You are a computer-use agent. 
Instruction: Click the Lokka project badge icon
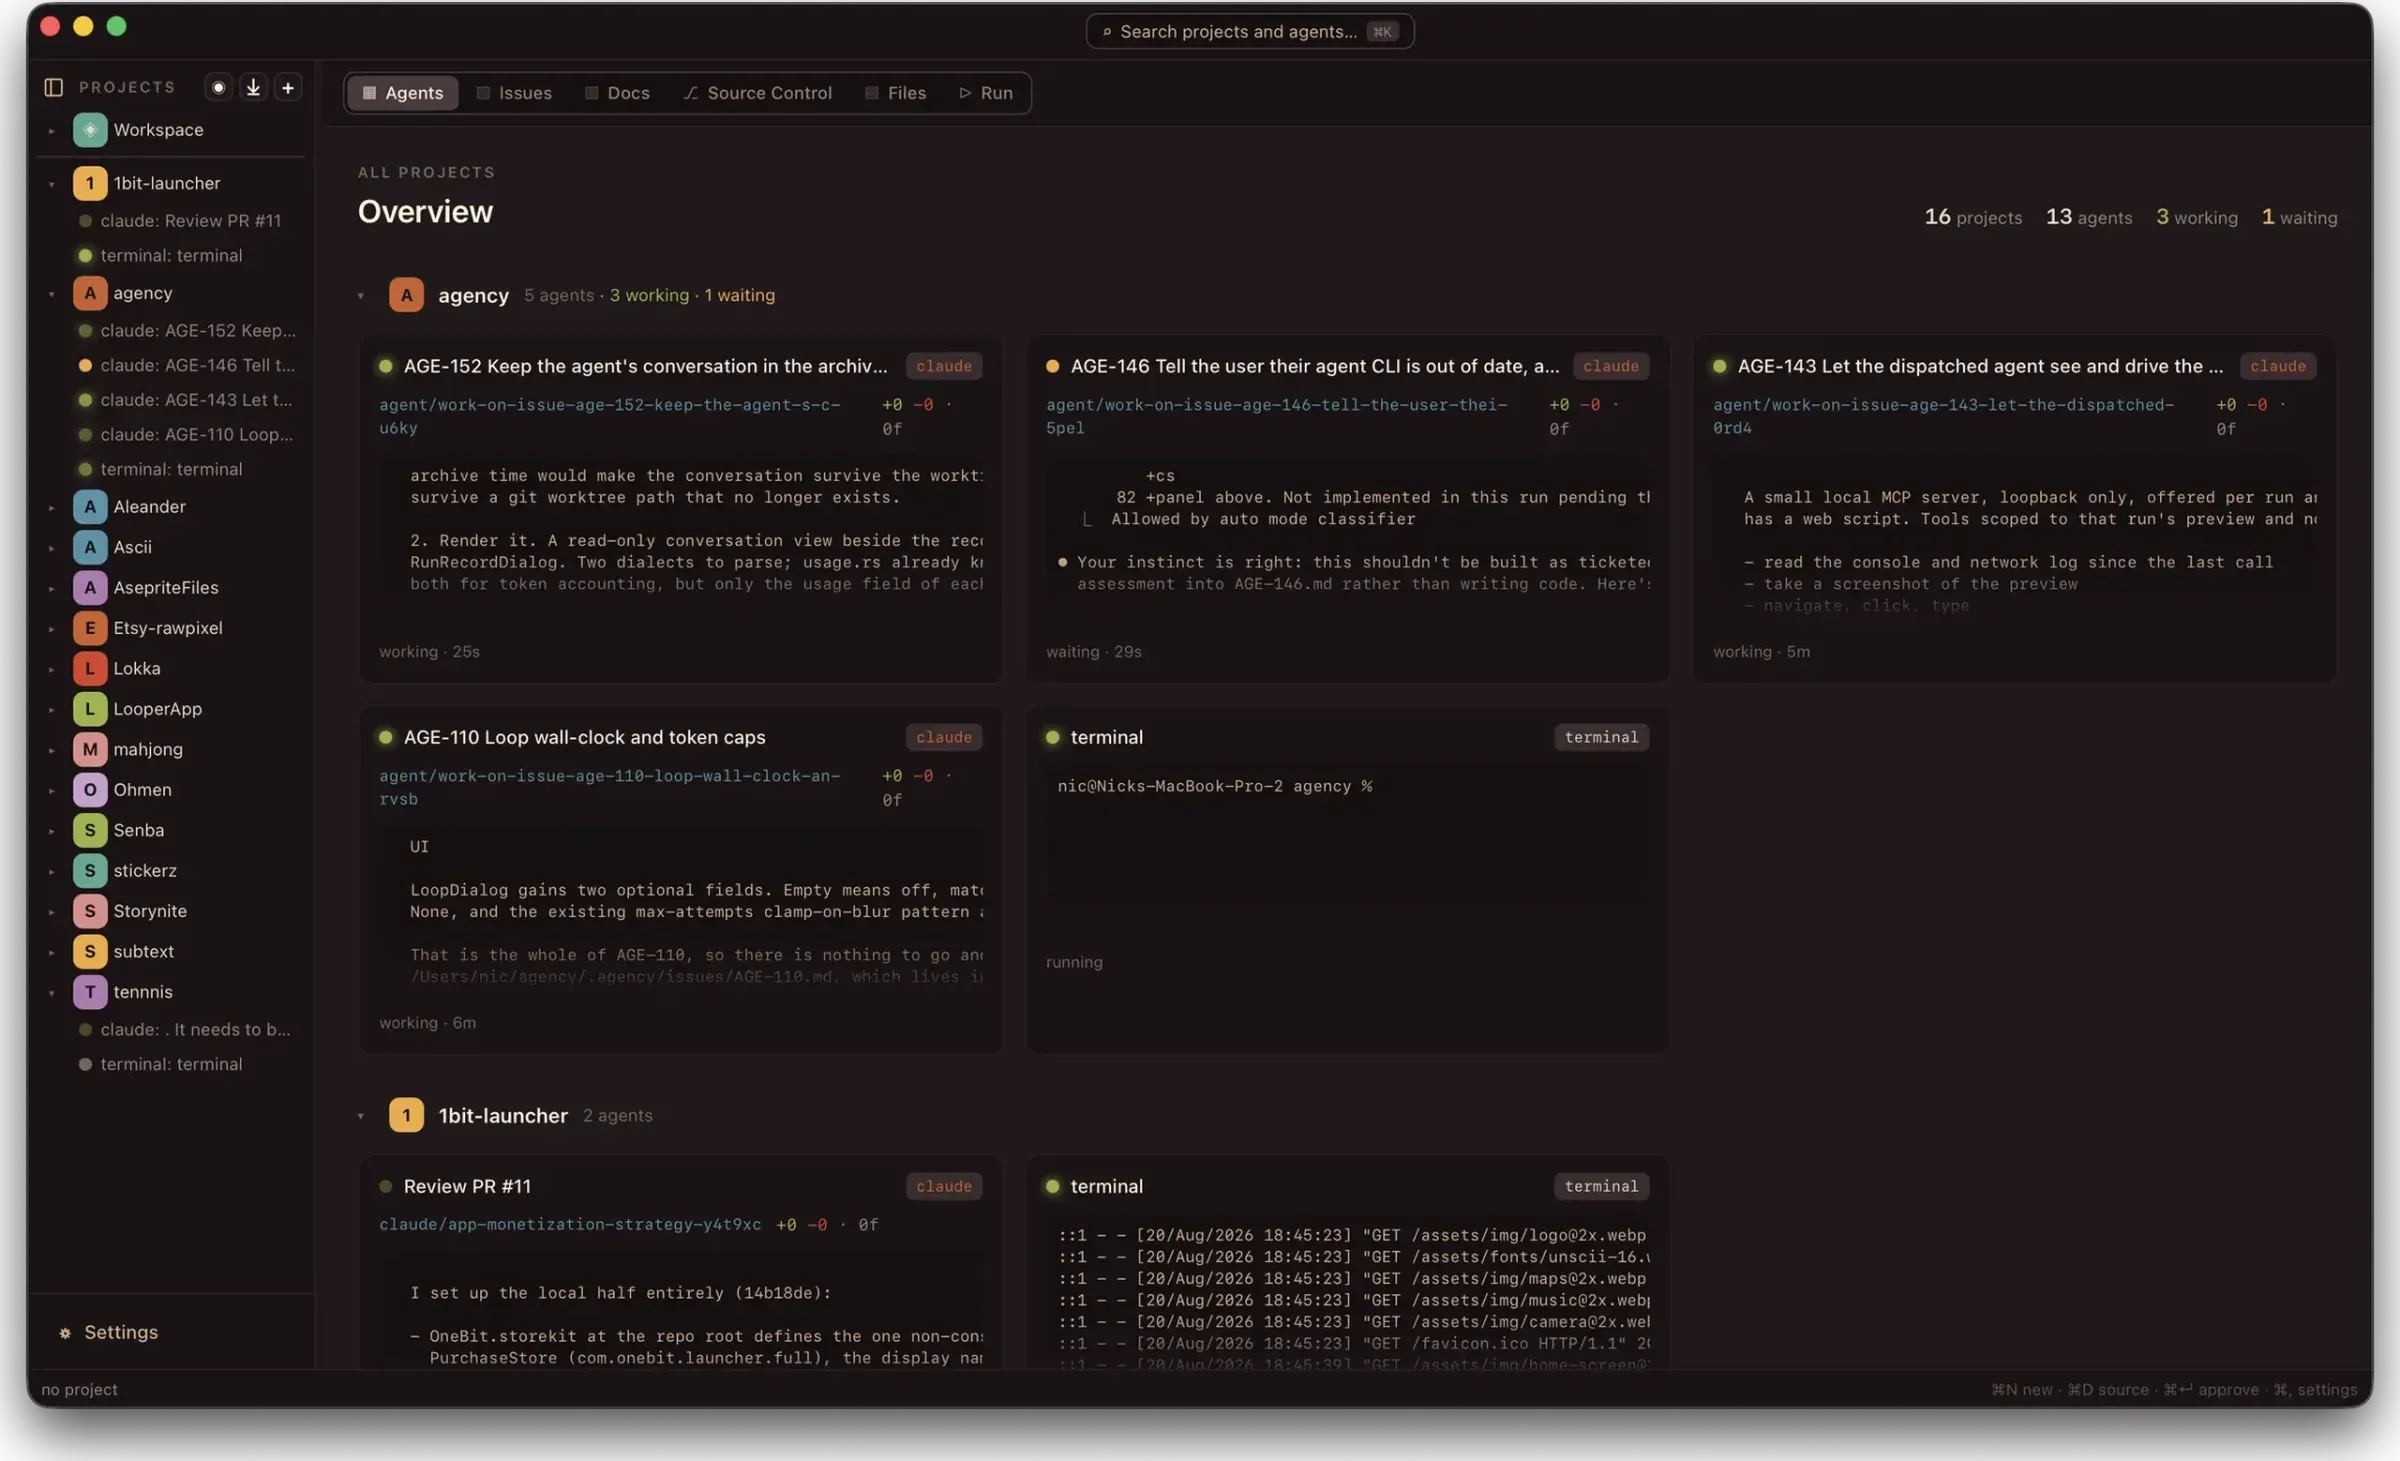click(90, 668)
